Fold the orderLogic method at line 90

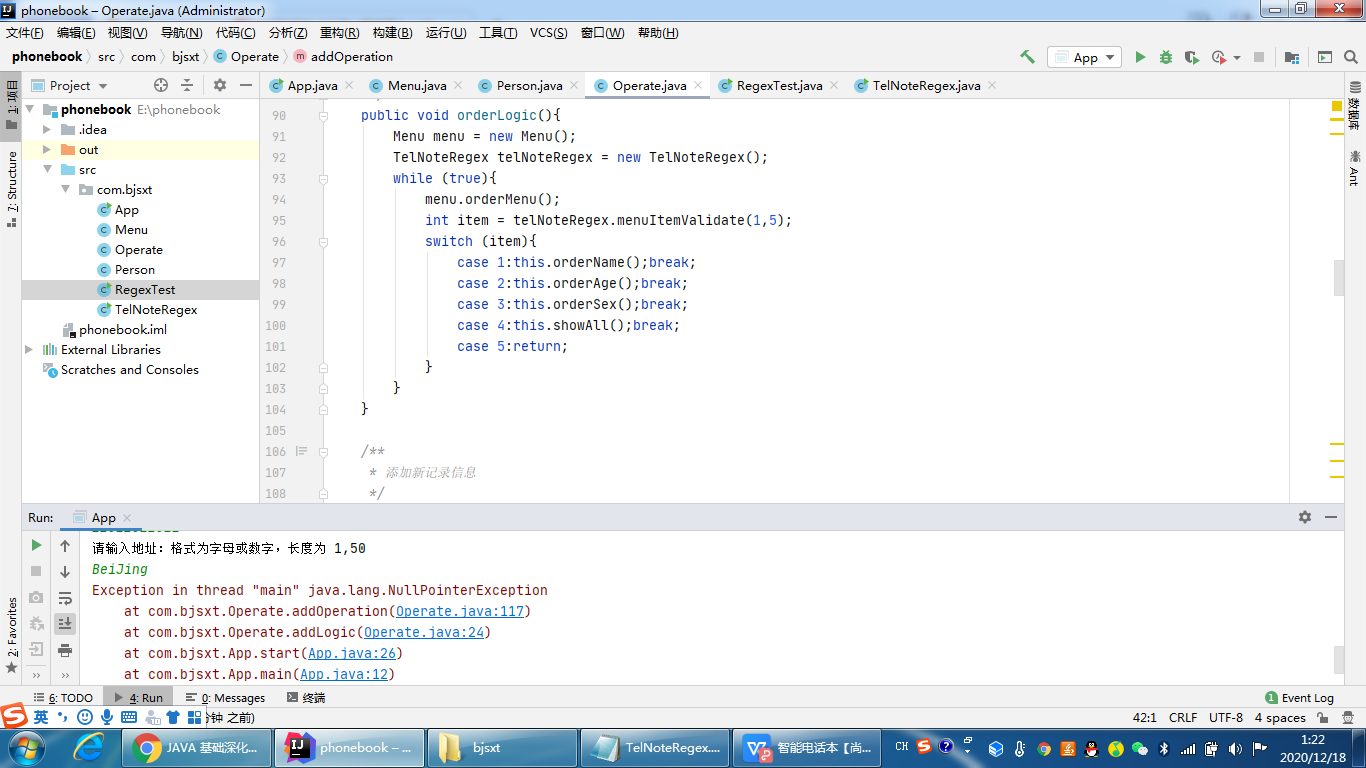[x=323, y=116]
